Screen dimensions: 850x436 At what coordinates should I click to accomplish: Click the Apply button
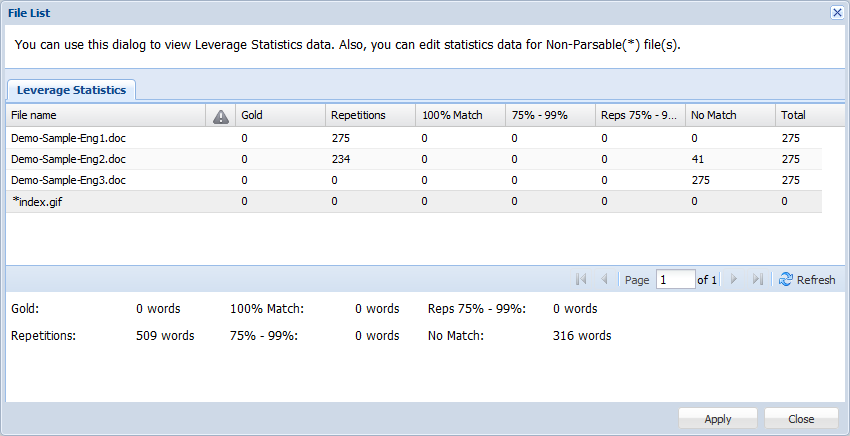717,419
